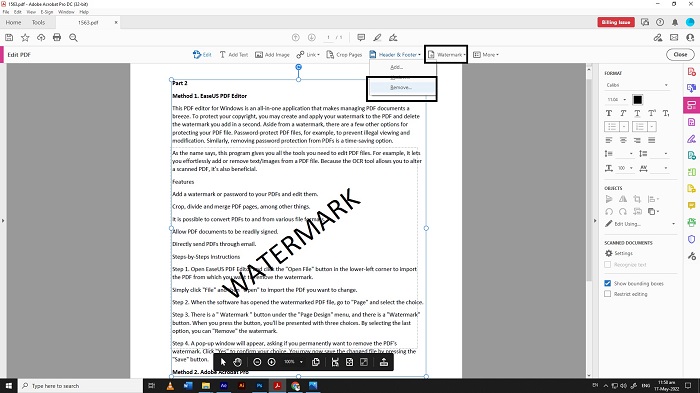Toggle Recognize text checkbox
Screen dimensions: 700x393
point(608,265)
